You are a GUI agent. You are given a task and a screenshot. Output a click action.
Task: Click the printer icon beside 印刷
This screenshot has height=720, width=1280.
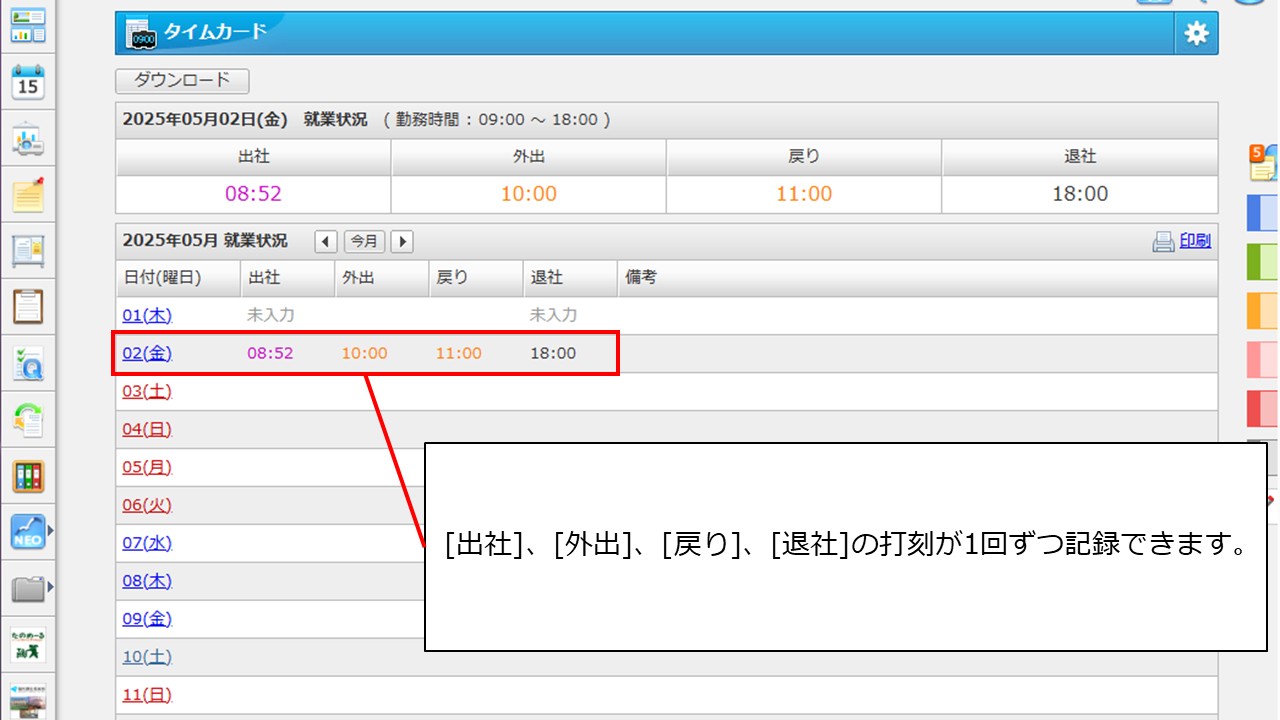[1163, 241]
